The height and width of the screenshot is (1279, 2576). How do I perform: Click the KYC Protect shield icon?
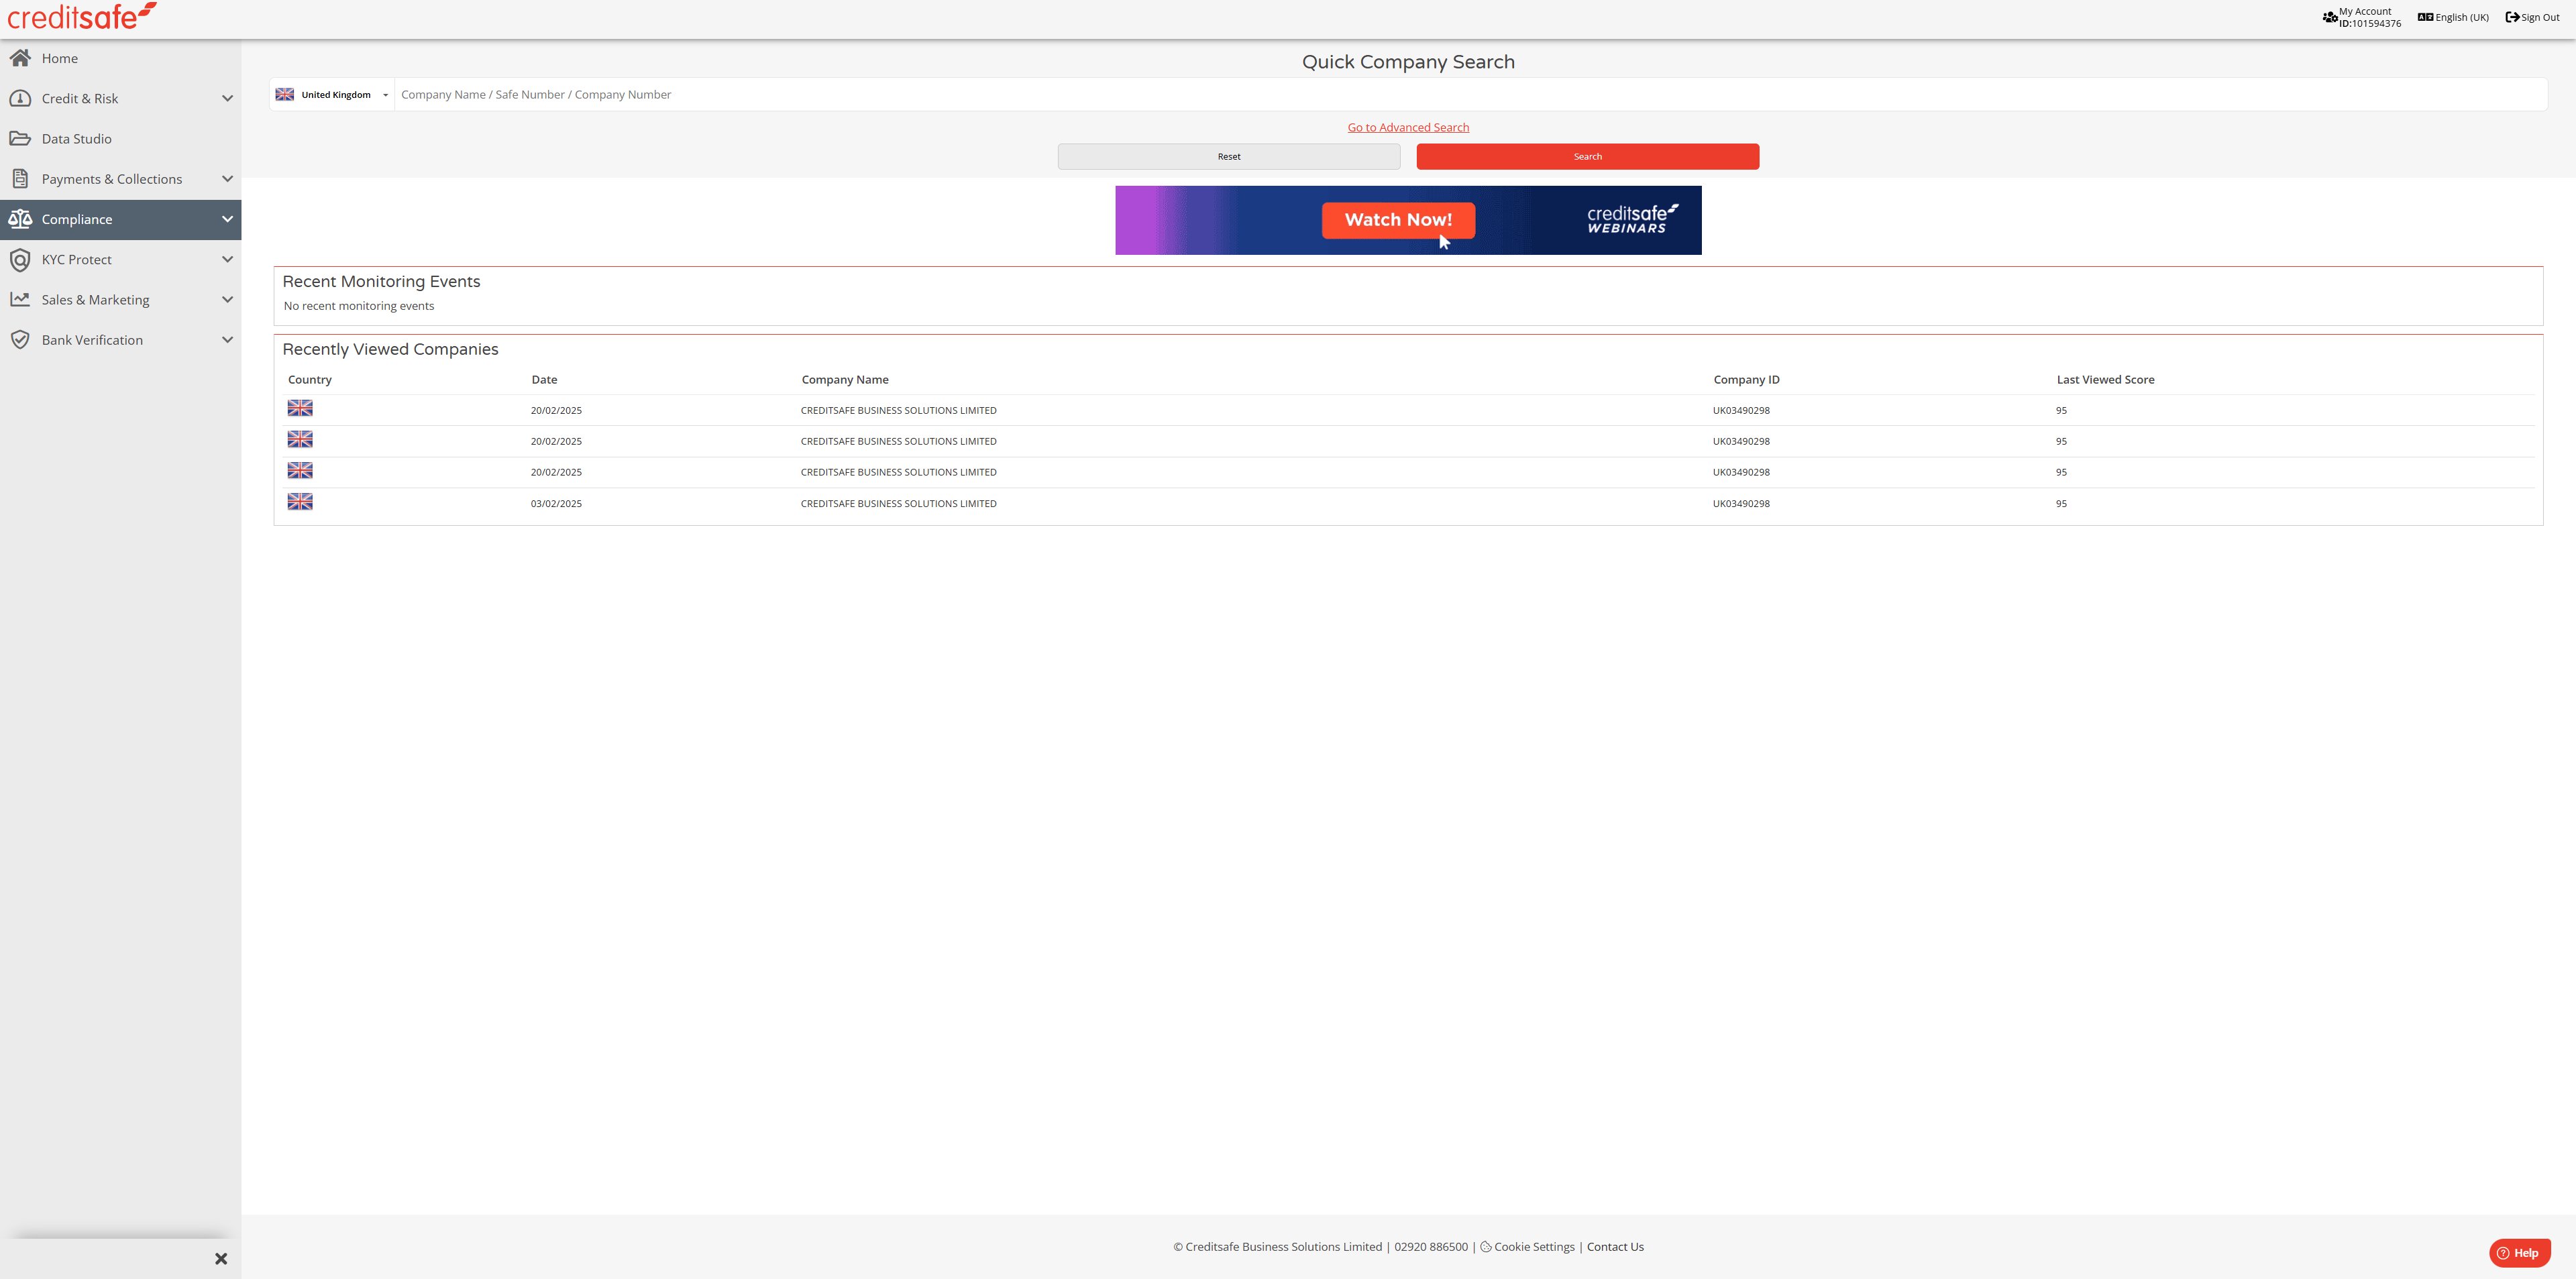coord(20,260)
